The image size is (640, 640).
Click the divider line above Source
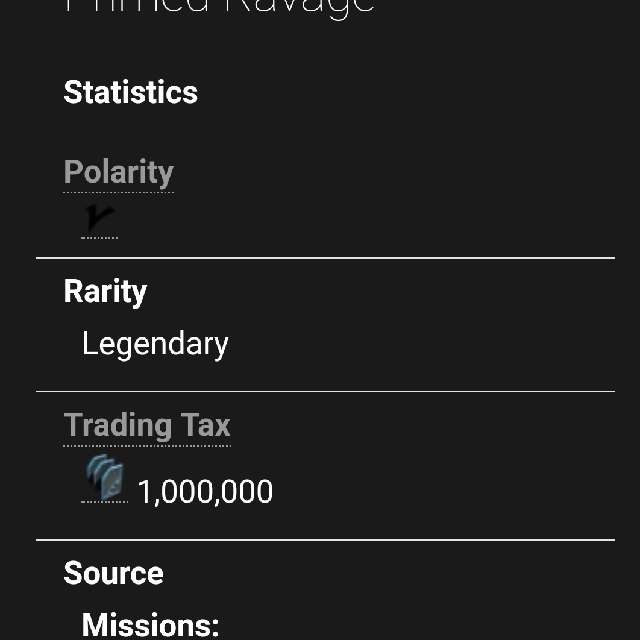click(325, 540)
